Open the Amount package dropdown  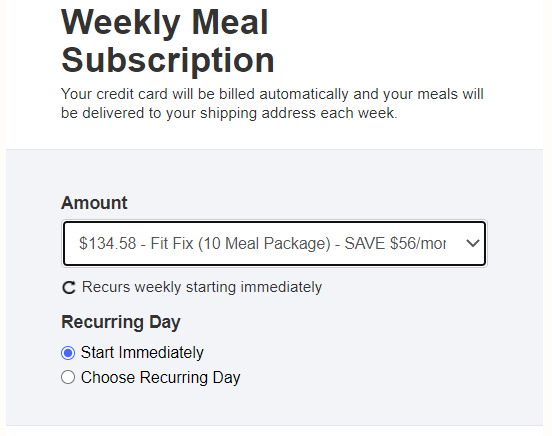274,243
